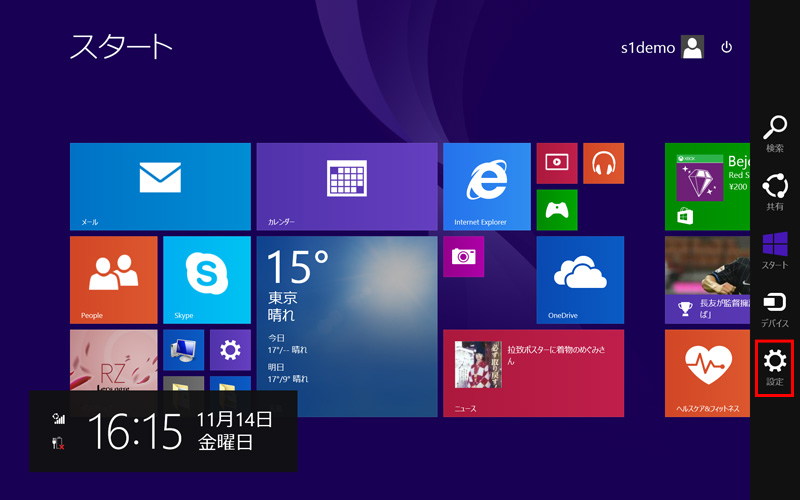Click the Skype tile label text
This screenshot has width=800, height=500.
184,315
